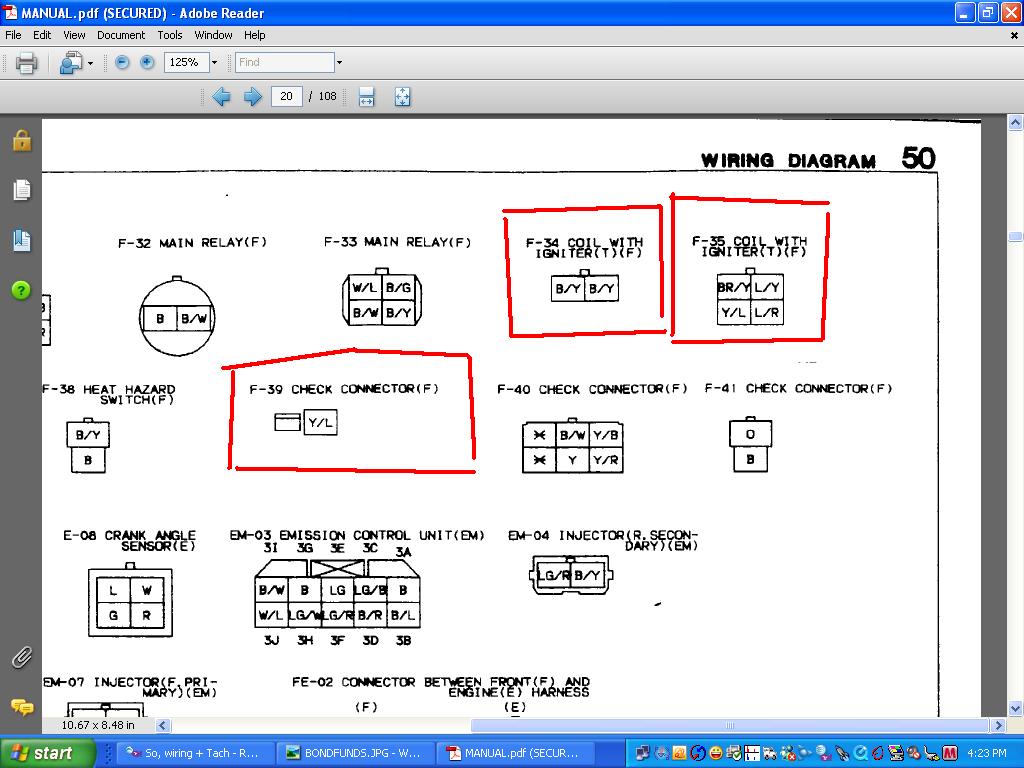The image size is (1024, 768).
Task: Open the Pages panel in sidebar
Action: click(21, 190)
